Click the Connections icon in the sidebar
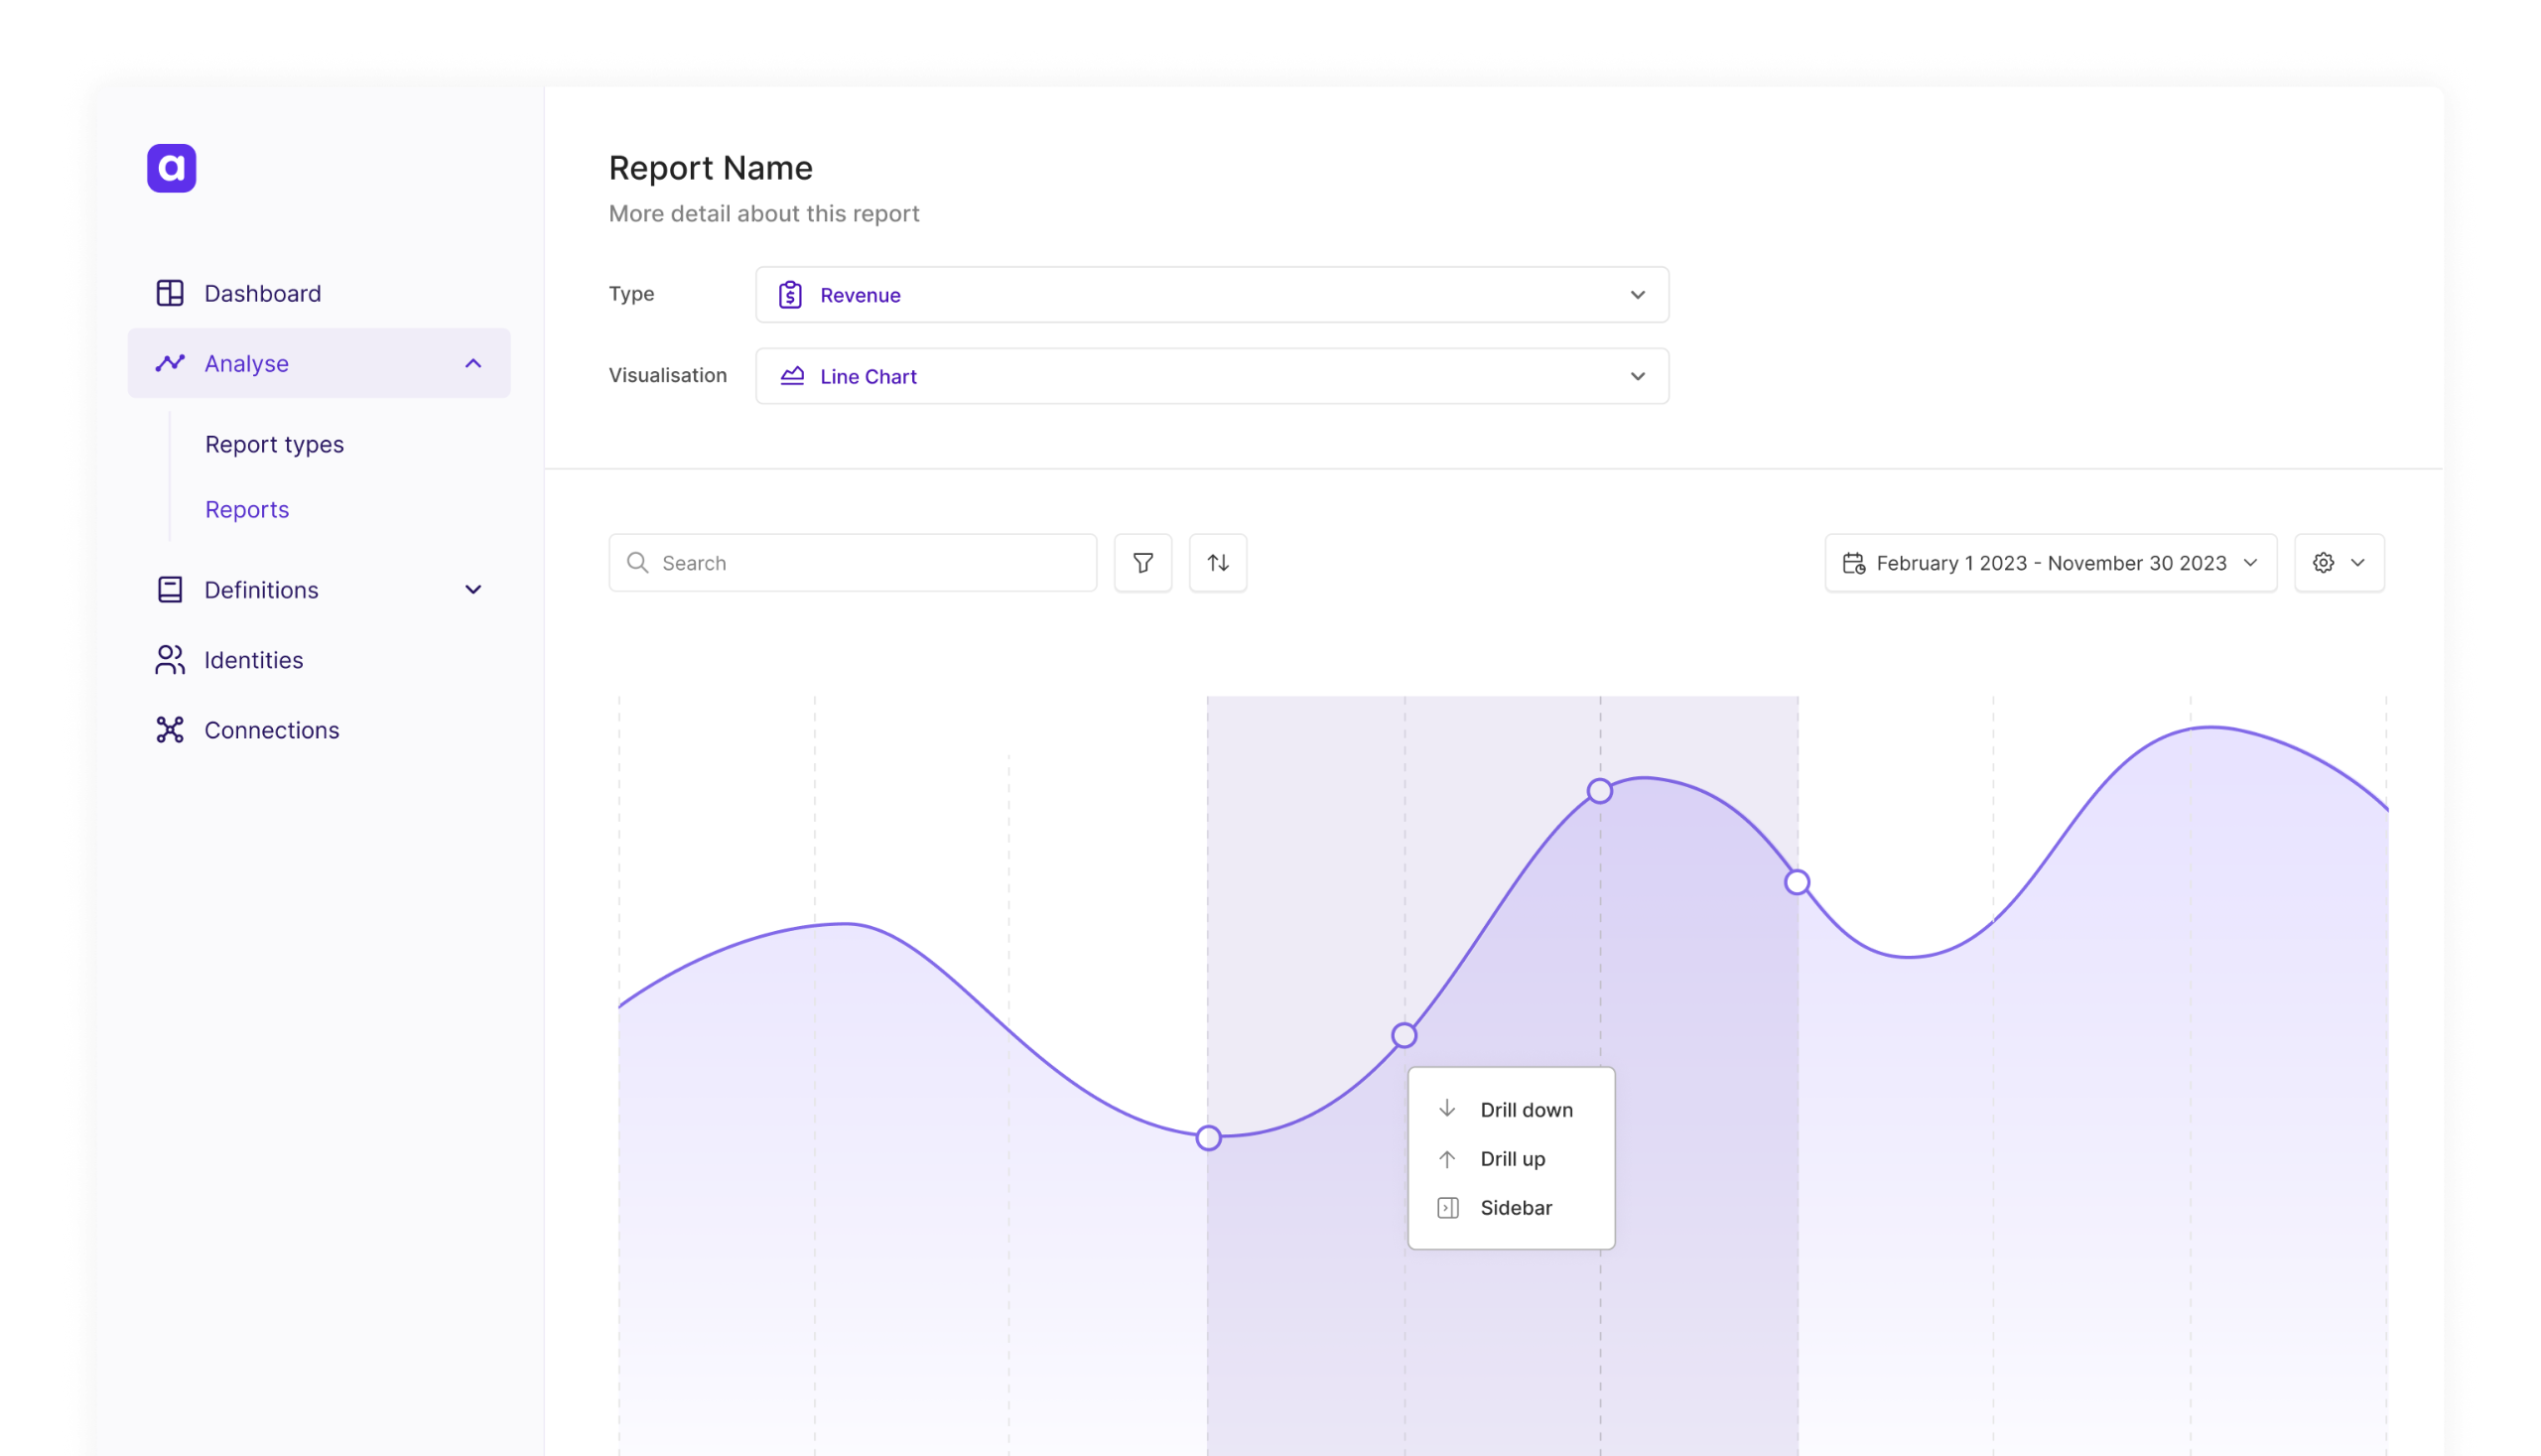2541x1456 pixels. 170,730
